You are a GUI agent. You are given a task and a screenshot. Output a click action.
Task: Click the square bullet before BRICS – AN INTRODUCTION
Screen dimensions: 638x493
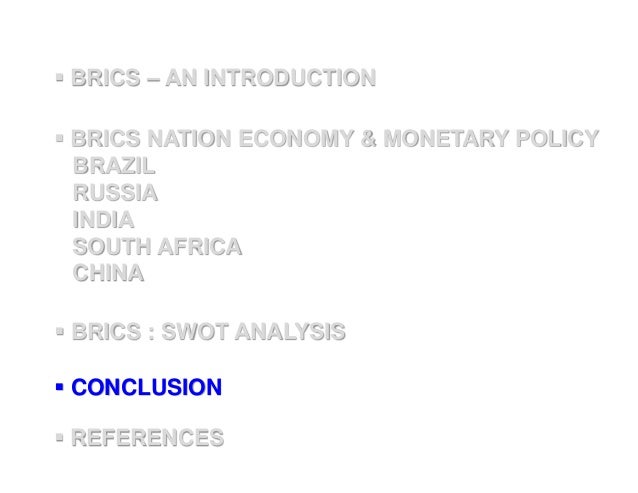(60, 77)
